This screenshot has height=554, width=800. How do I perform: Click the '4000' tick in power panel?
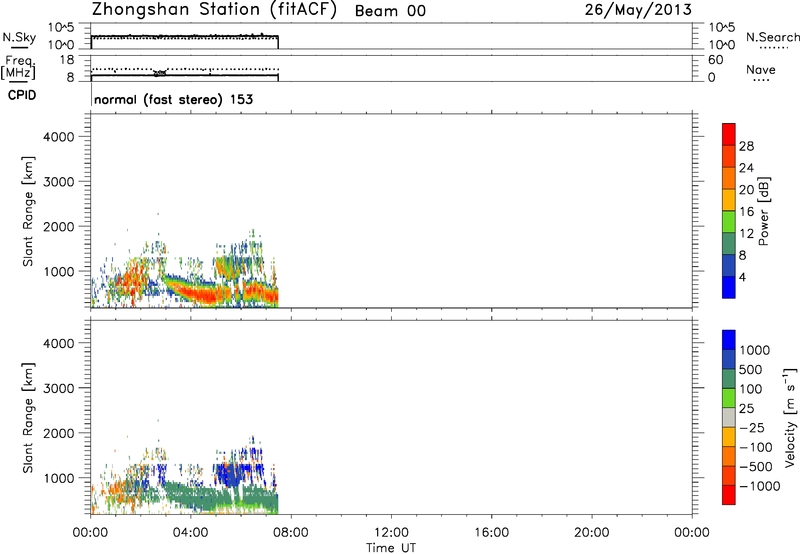click(59, 137)
